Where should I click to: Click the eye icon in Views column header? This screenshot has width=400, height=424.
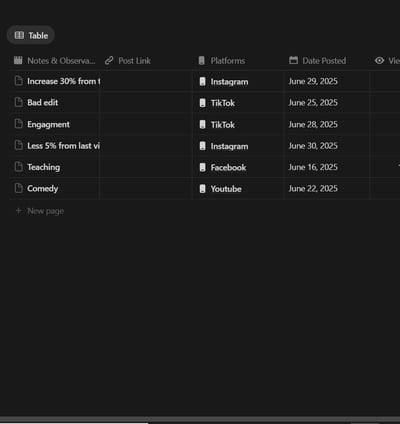(379, 61)
